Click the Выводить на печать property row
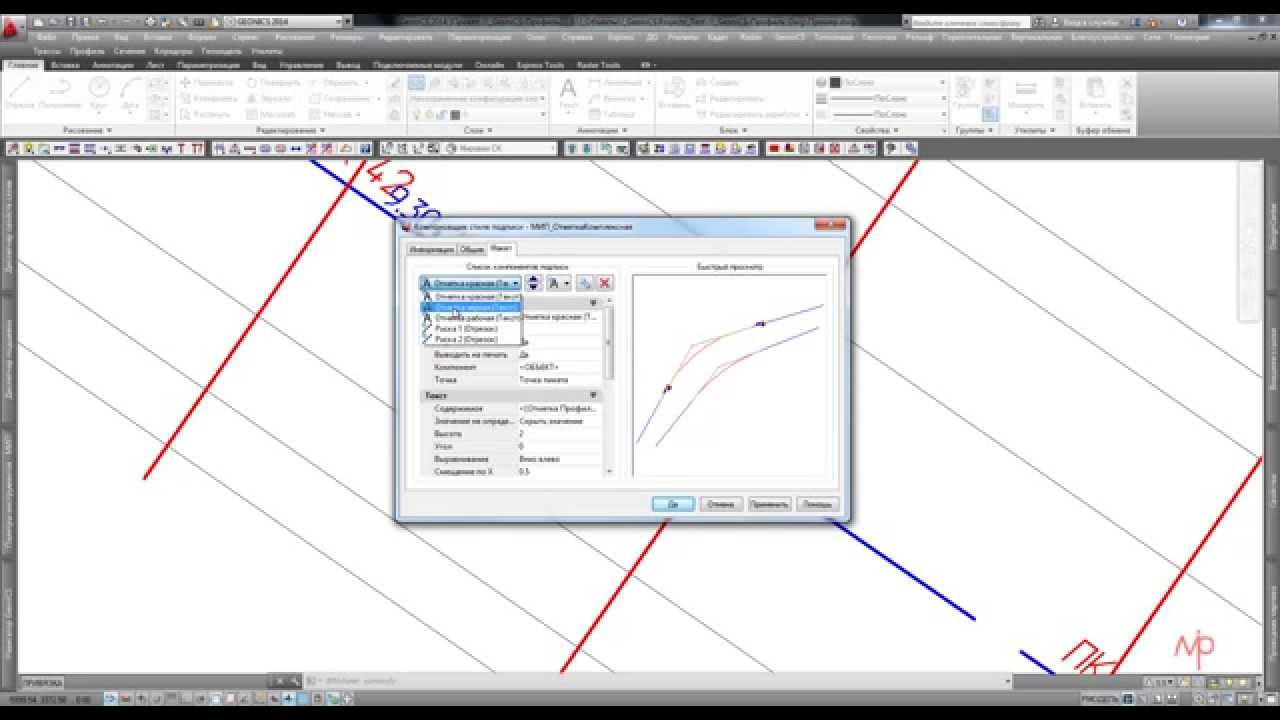 (x=512, y=355)
